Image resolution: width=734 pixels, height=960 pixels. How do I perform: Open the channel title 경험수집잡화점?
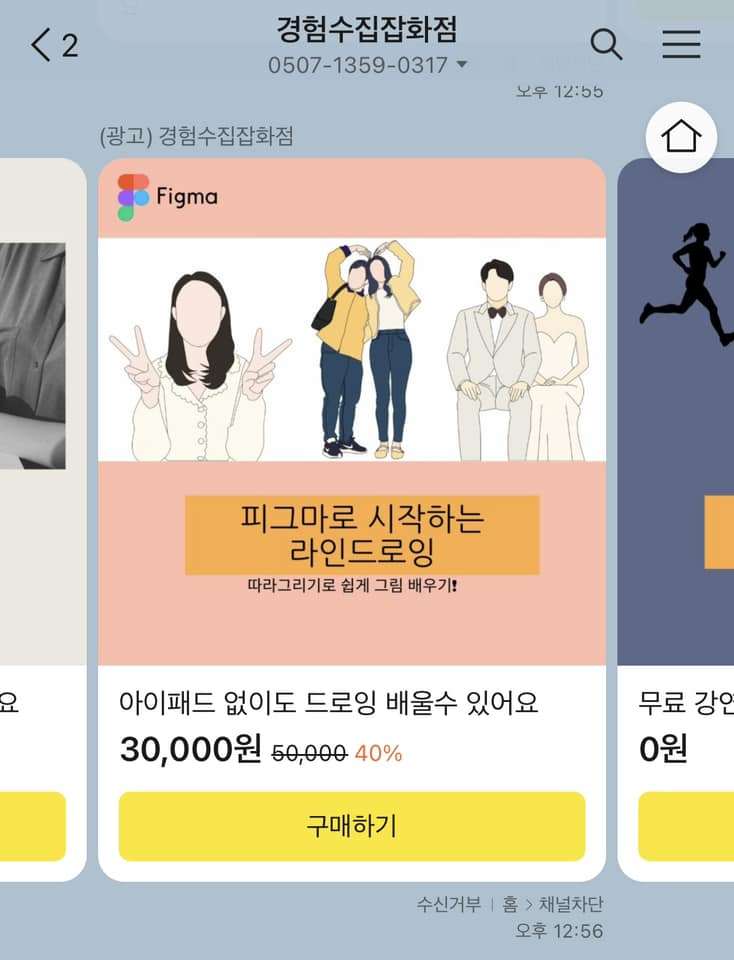click(x=367, y=29)
